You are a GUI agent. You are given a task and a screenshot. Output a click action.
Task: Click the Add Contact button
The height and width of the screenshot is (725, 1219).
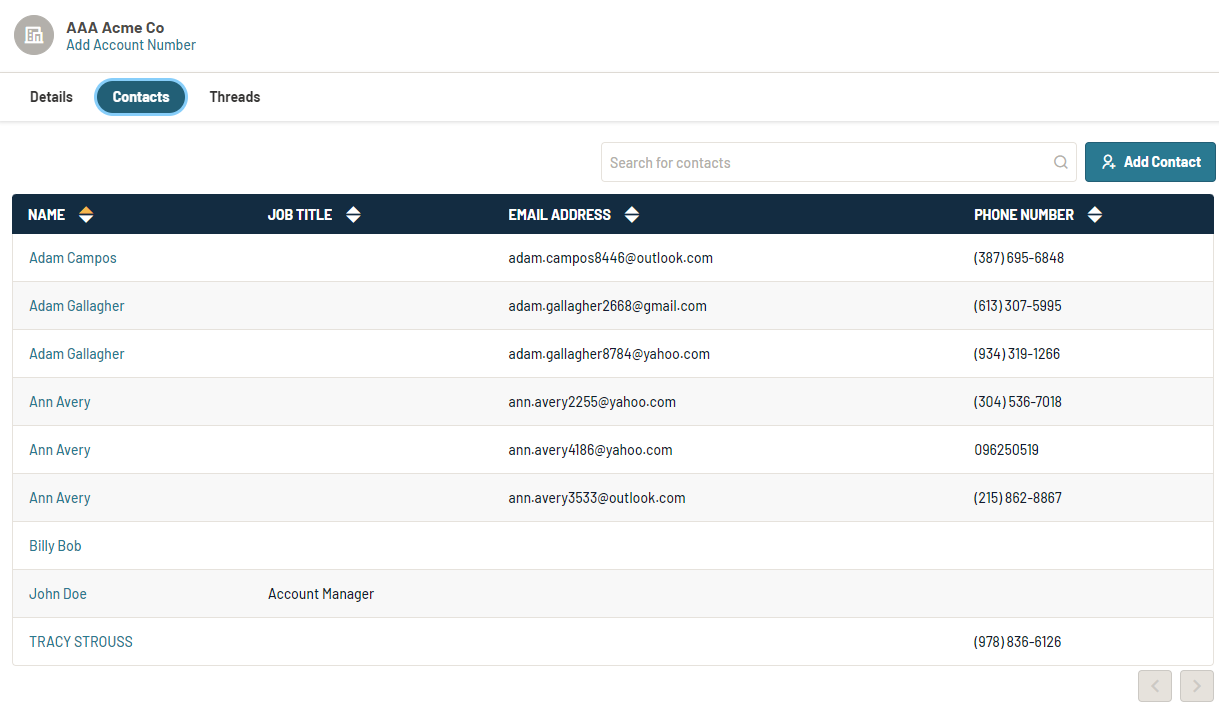(1150, 161)
